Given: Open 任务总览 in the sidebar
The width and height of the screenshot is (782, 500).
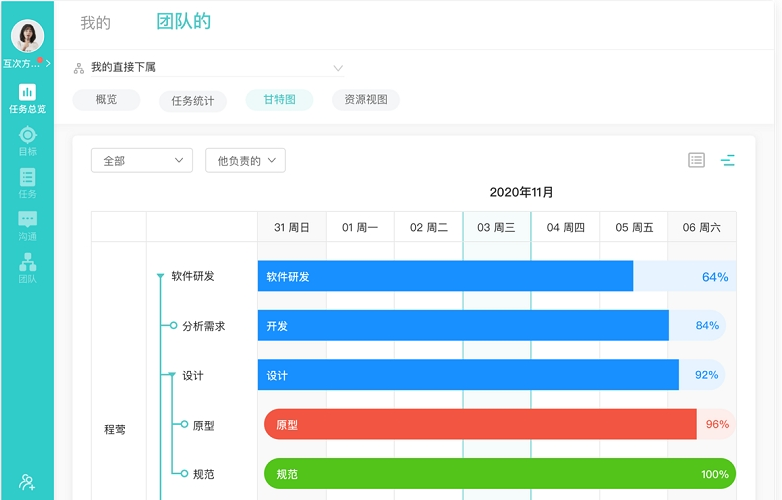Looking at the screenshot, I should 27,98.
